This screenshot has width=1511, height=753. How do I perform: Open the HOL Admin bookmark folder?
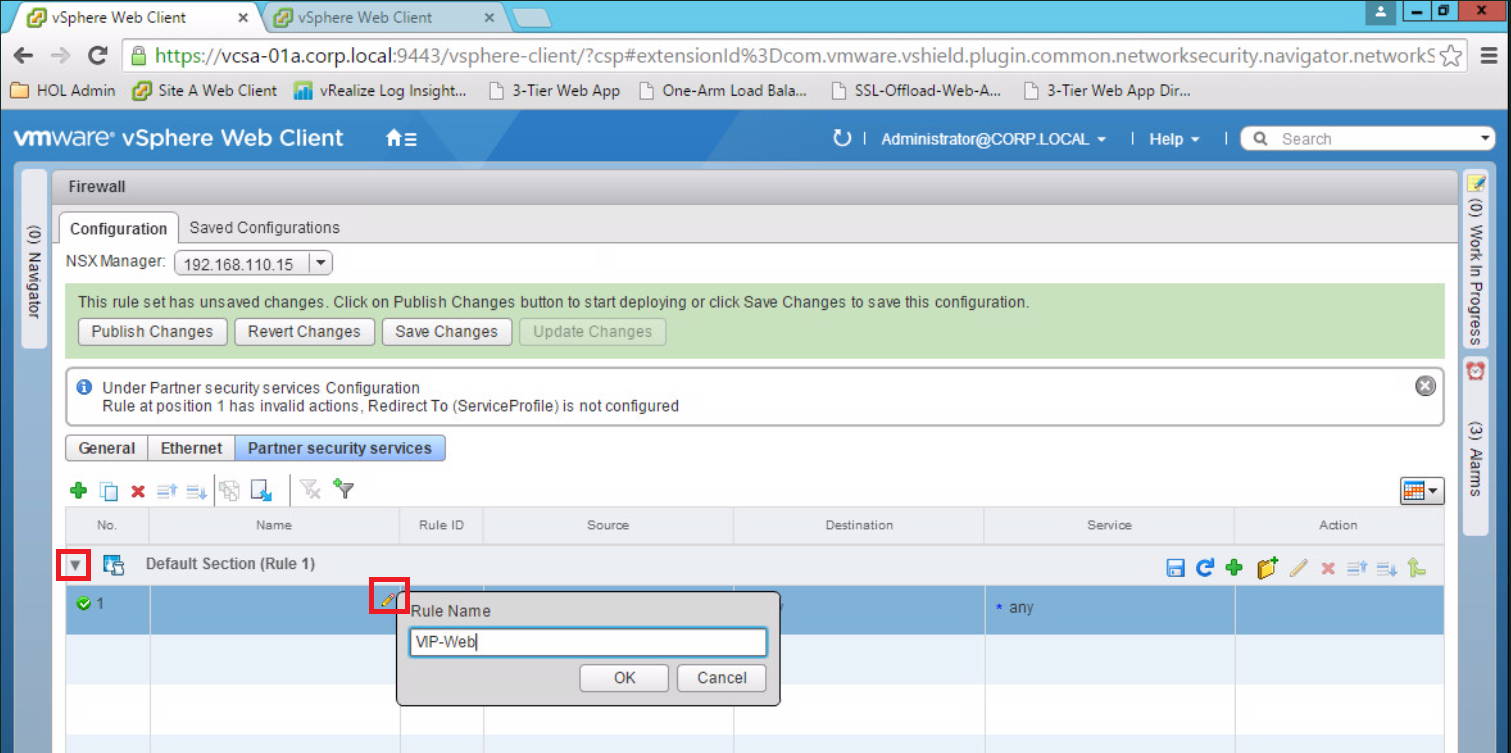pos(63,90)
